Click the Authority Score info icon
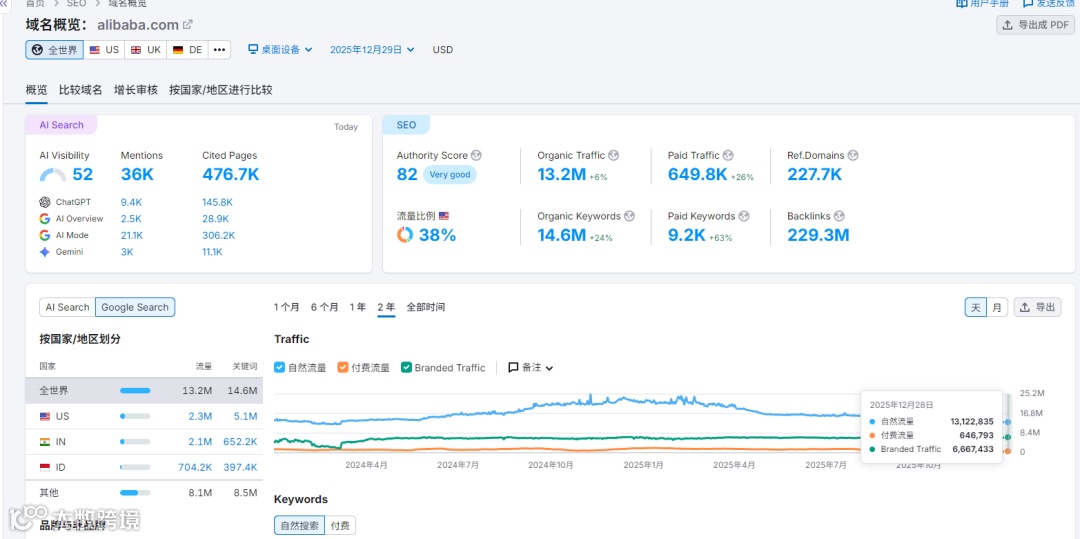The width and height of the screenshot is (1080, 539). [x=476, y=156]
